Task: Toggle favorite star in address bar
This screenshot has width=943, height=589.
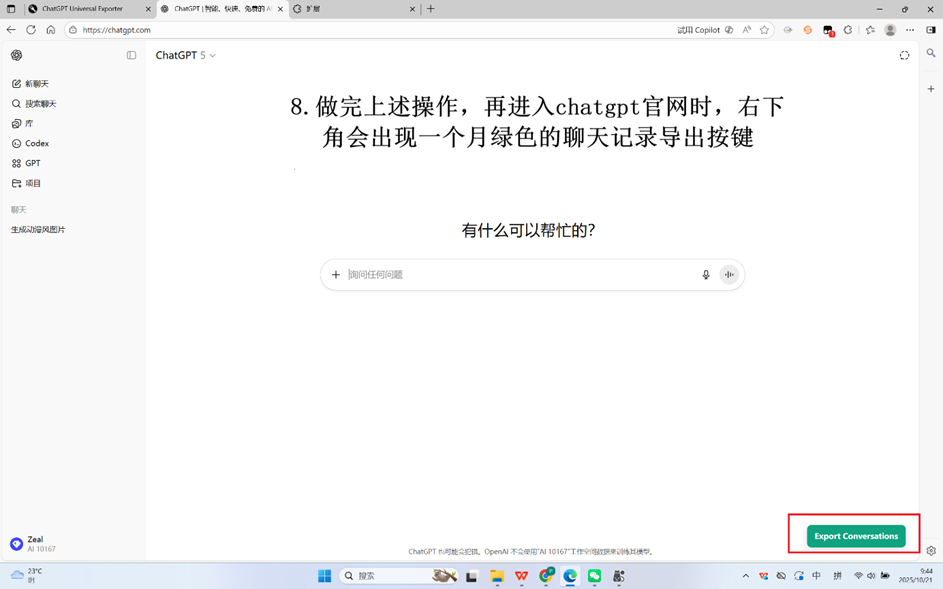Action: [764, 30]
